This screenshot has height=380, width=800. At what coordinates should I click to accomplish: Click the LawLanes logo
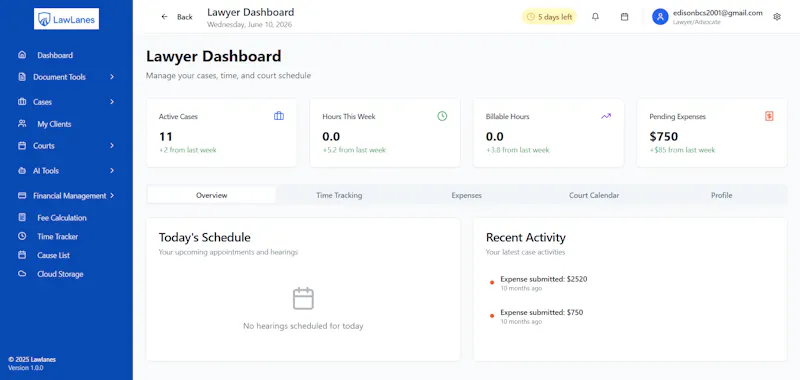tap(66, 19)
